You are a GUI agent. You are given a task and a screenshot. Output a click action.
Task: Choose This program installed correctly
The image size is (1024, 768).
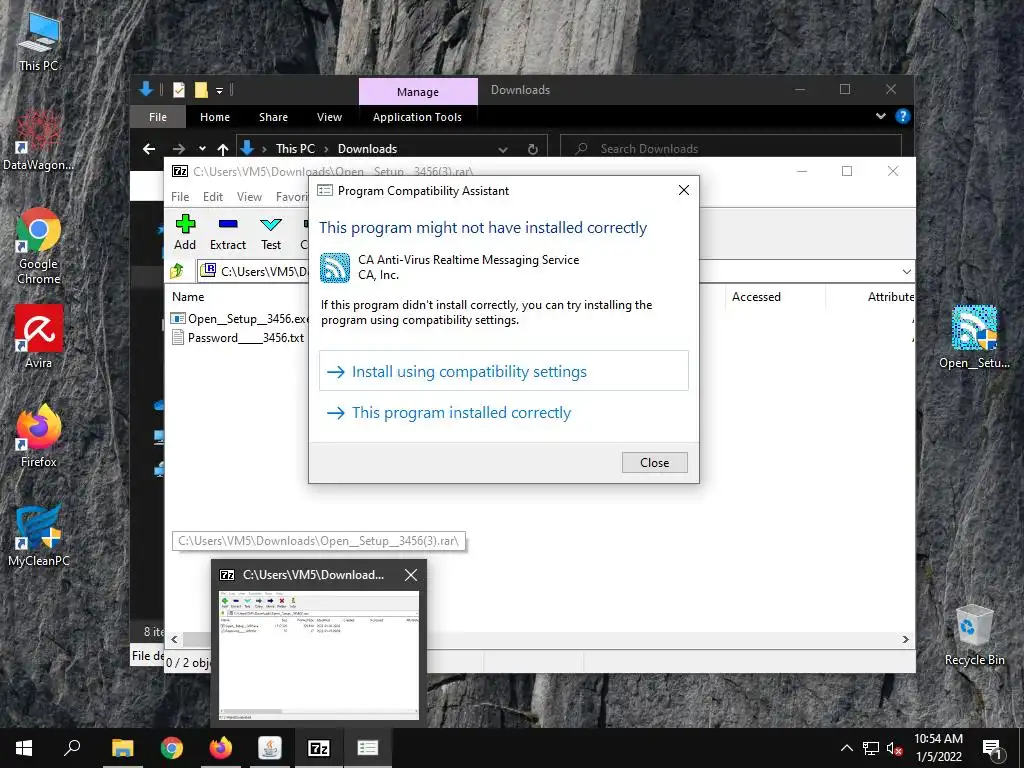click(504, 413)
